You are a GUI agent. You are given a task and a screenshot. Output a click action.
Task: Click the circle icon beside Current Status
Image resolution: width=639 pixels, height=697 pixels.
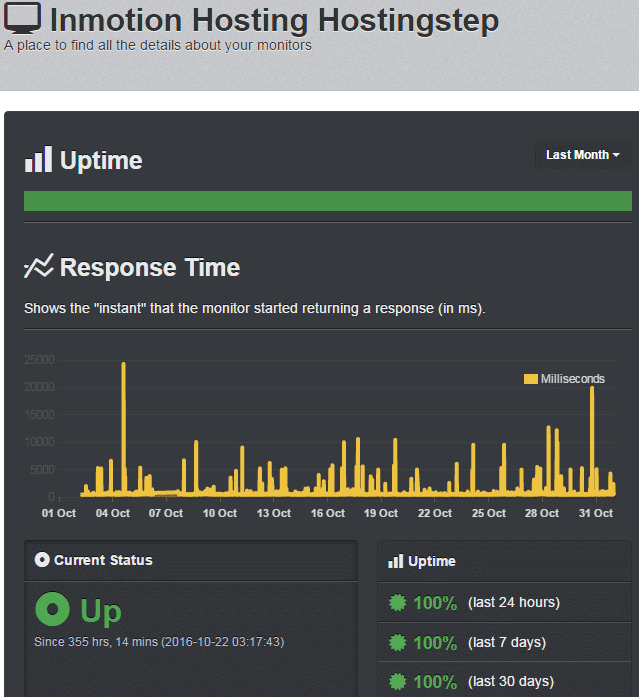42,560
